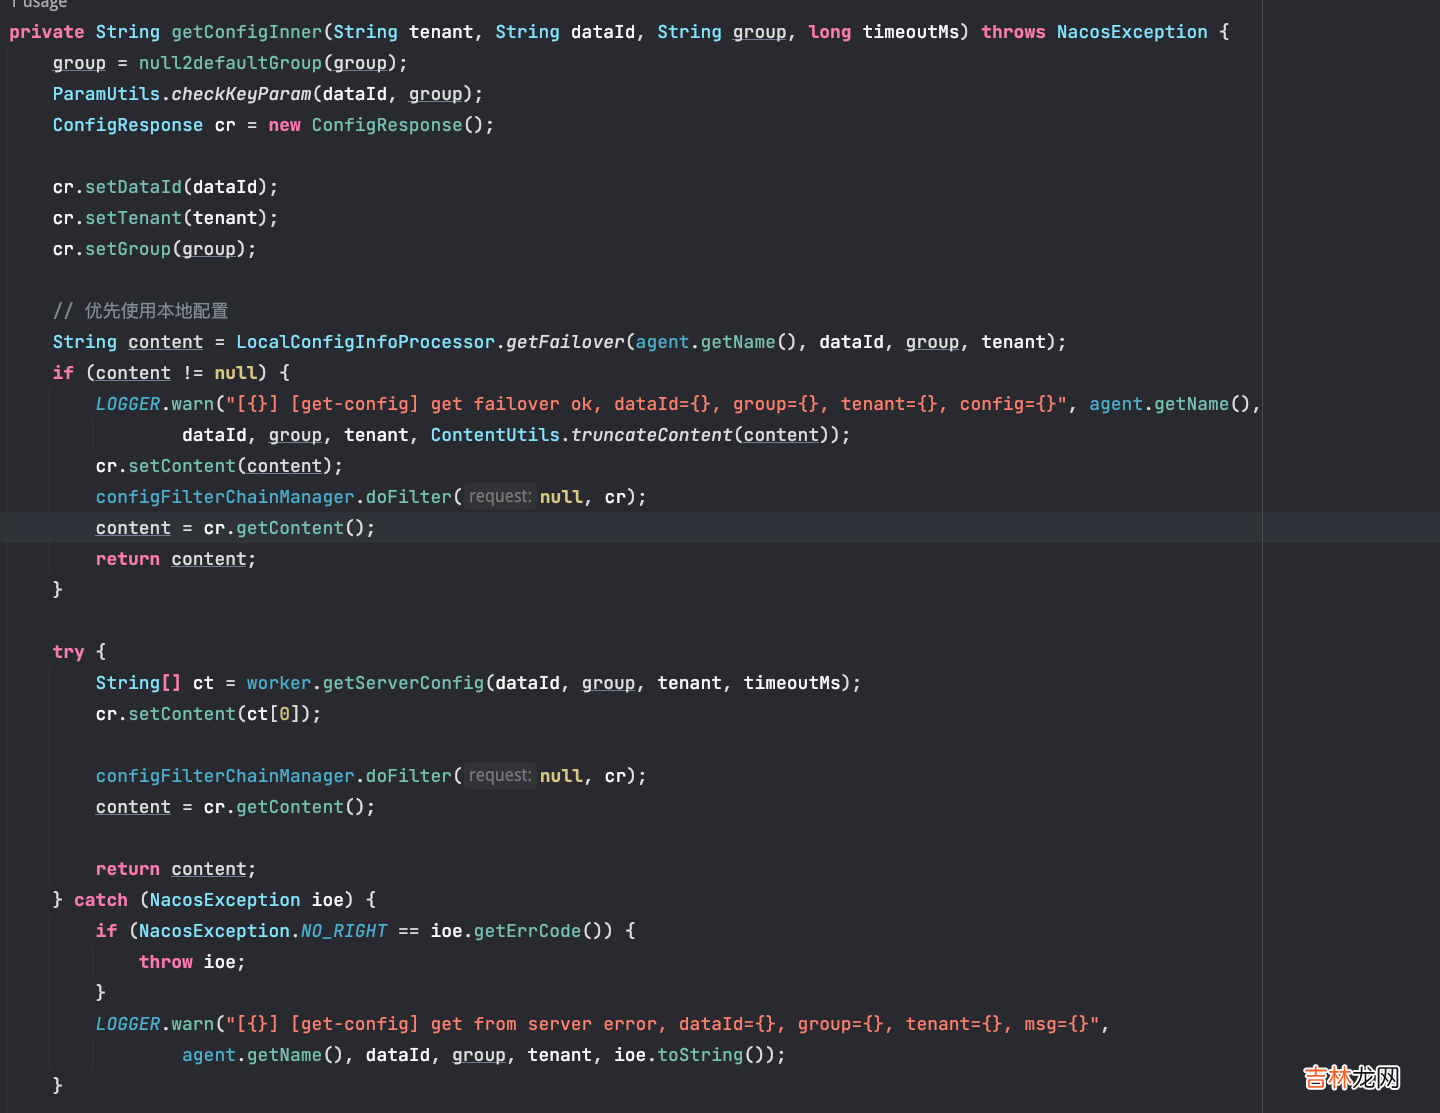Click the setDataId method call

[x=133, y=187]
